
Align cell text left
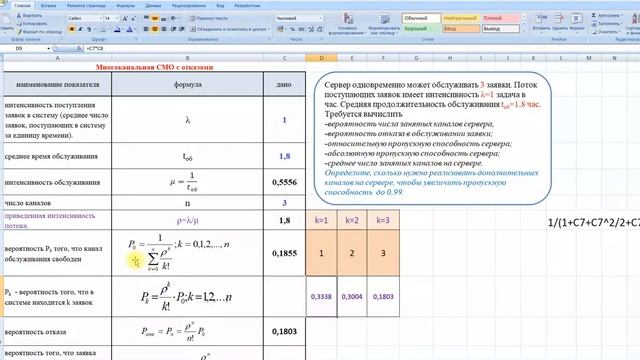tap(146, 29)
